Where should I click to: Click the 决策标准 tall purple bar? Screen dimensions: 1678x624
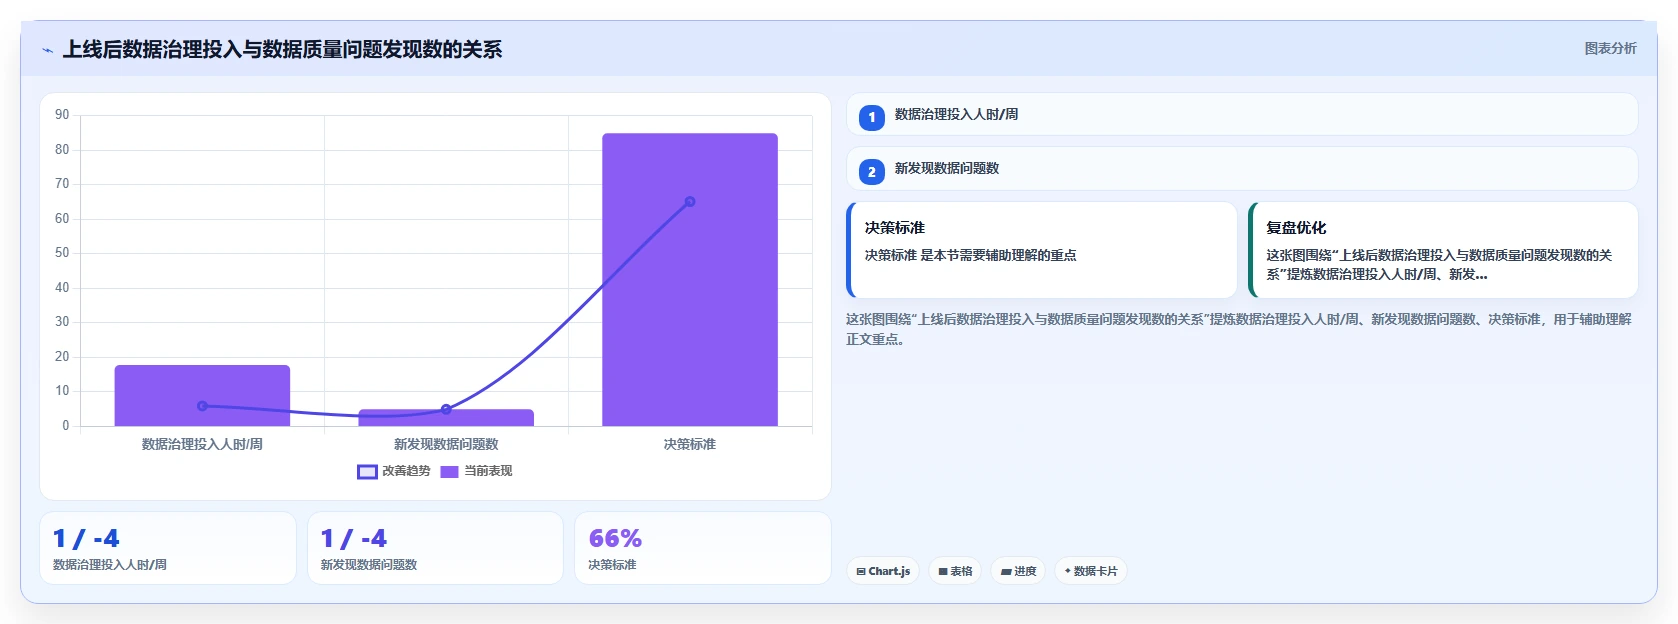click(x=690, y=280)
